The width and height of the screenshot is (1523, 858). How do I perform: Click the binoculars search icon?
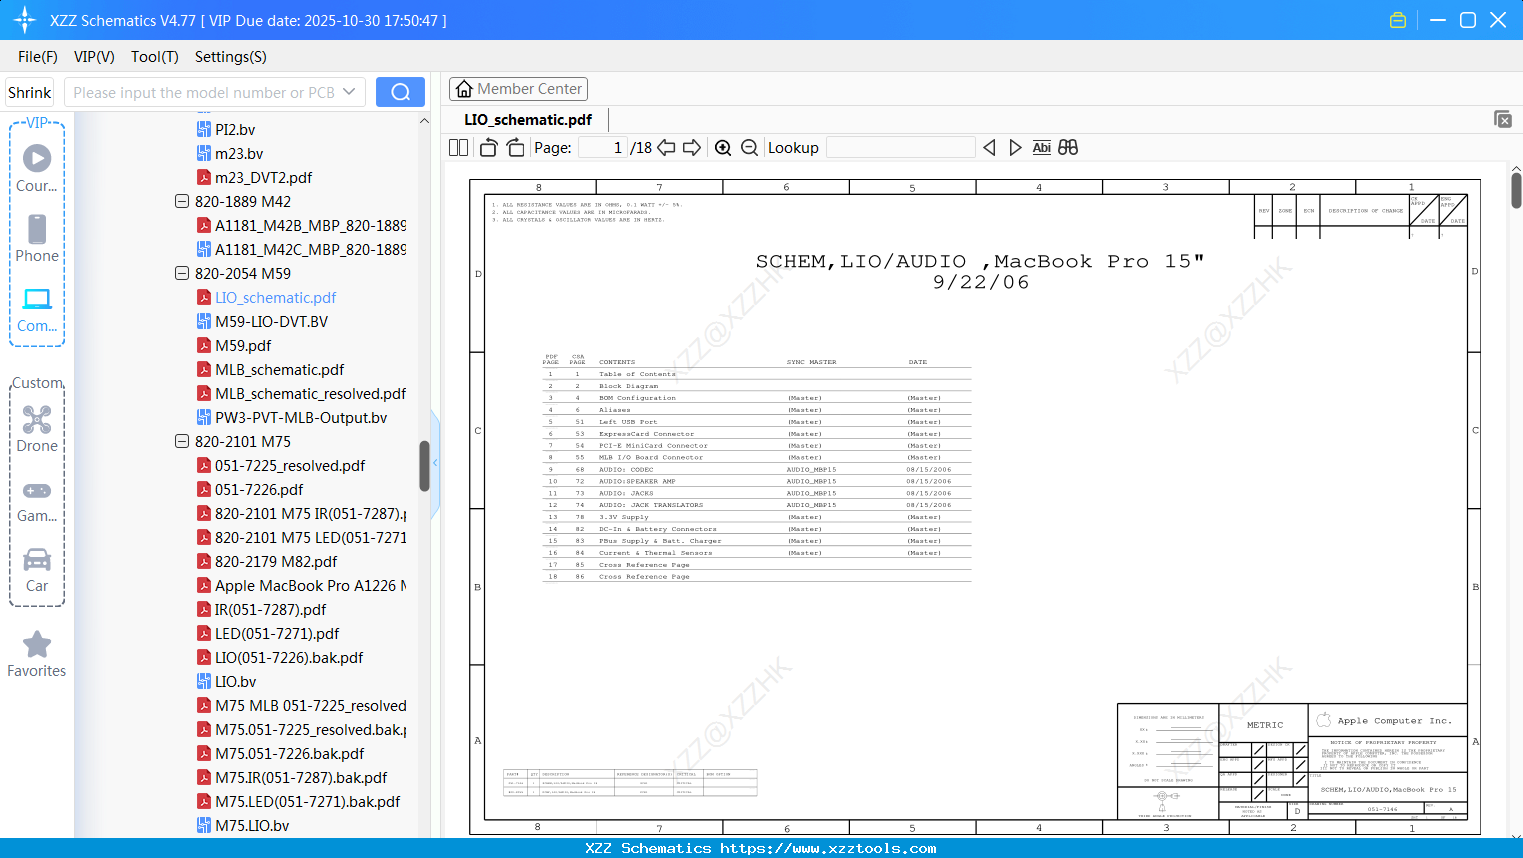click(x=1068, y=148)
